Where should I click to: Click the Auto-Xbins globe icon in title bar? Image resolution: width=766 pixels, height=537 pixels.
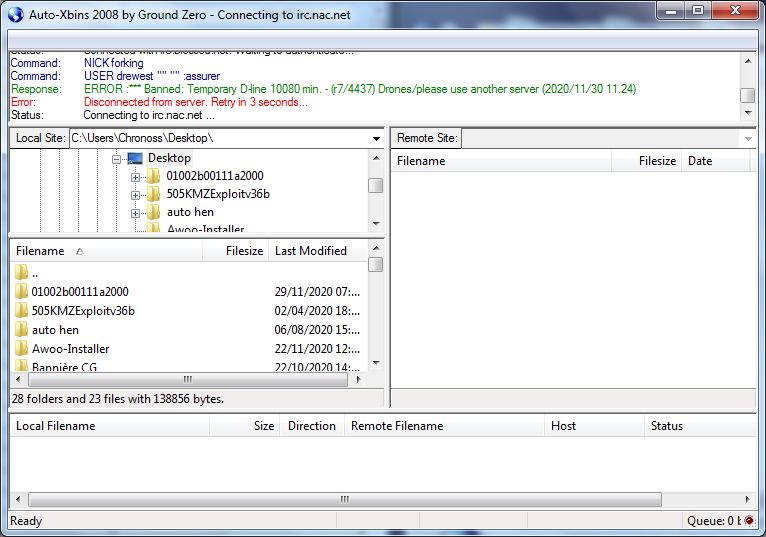point(15,15)
